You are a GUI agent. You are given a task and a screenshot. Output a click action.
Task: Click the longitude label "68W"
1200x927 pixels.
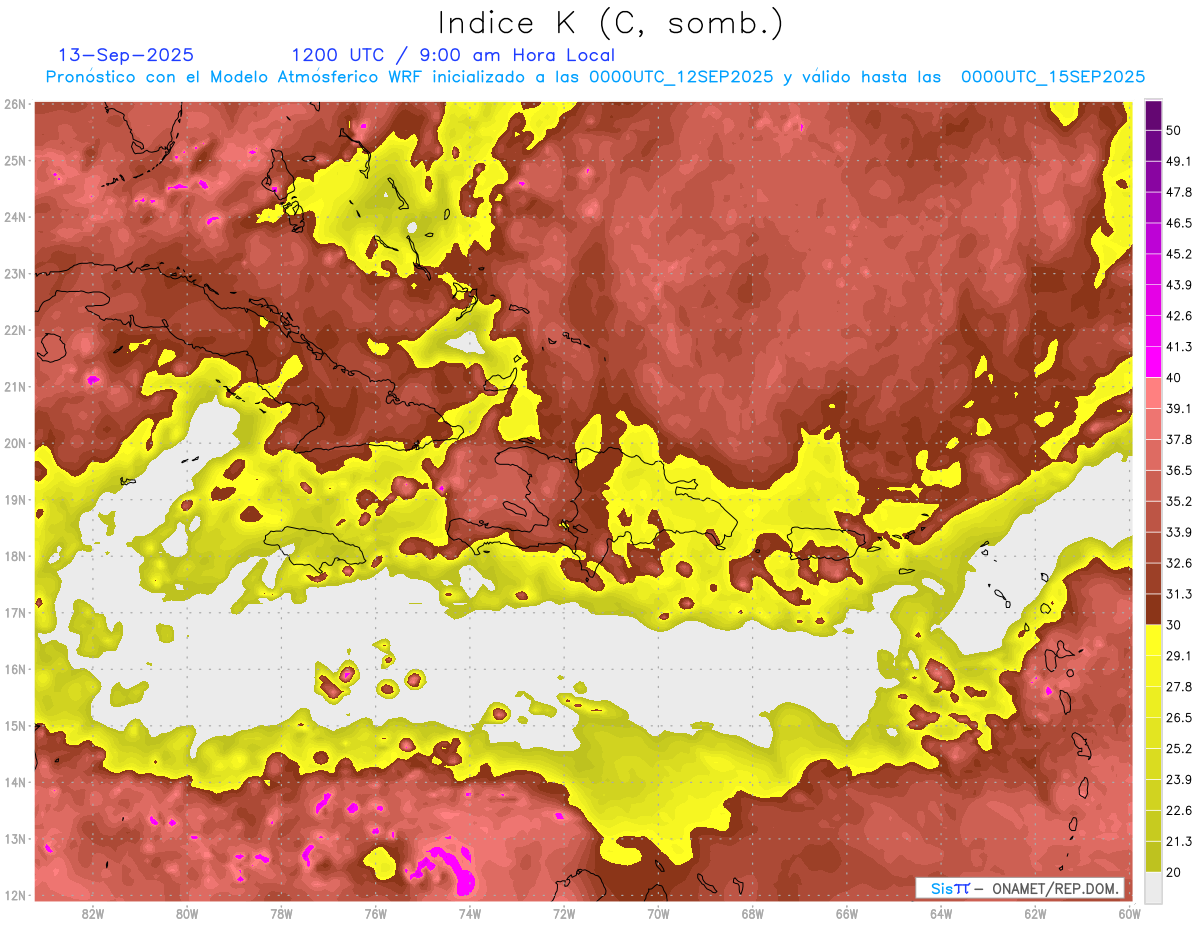click(x=753, y=913)
